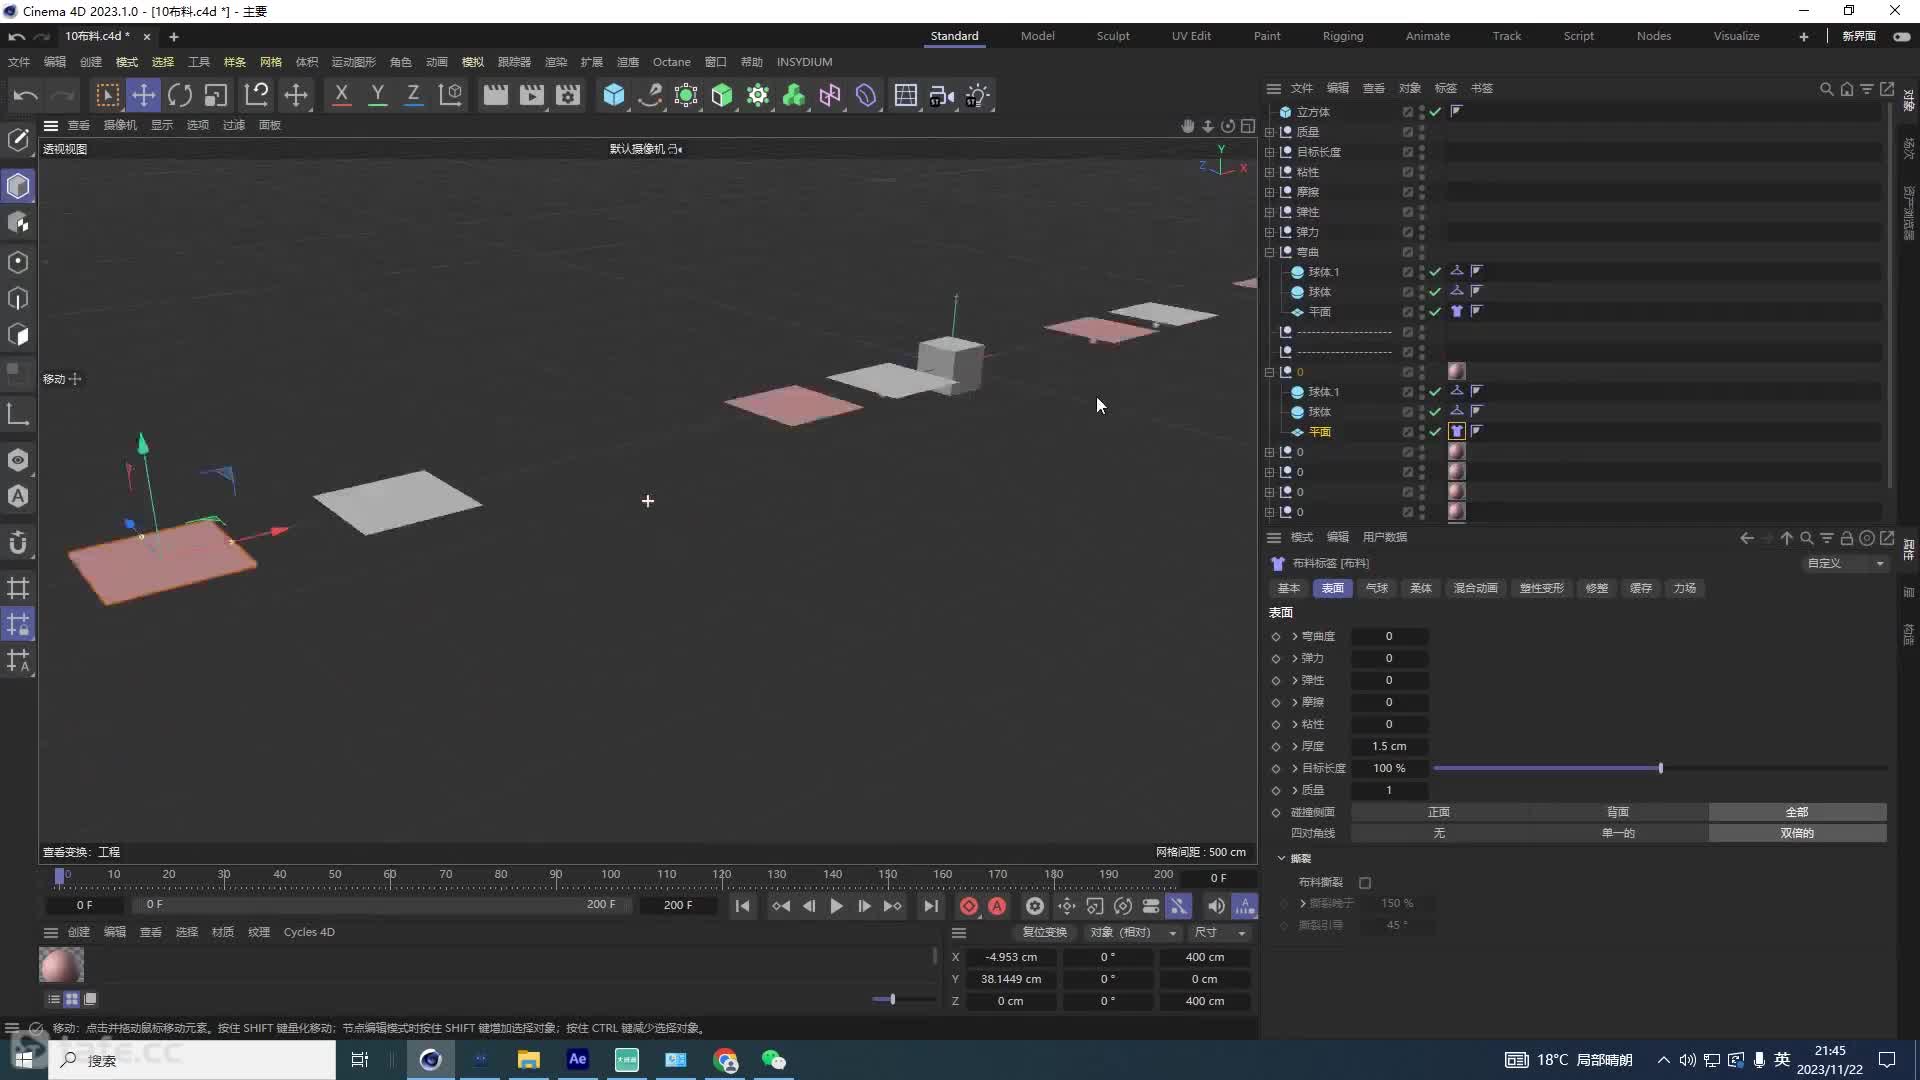Expand the 目标长度 null object
The height and width of the screenshot is (1080, 1920).
[1270, 152]
